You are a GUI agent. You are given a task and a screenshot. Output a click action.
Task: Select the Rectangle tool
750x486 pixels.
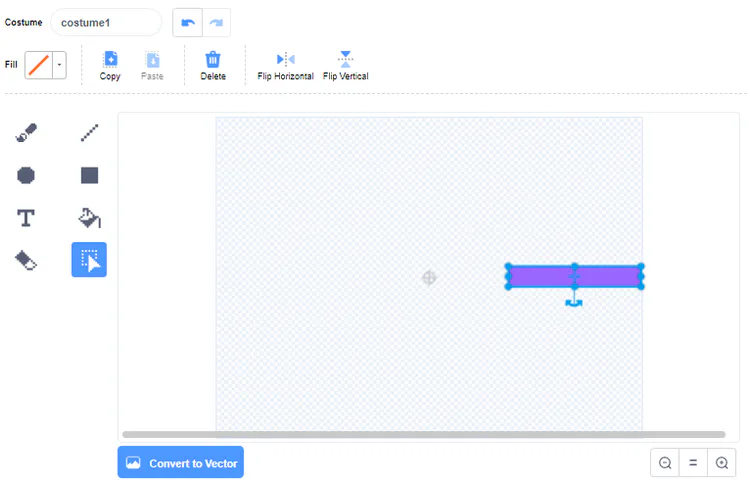pyautogui.click(x=89, y=176)
